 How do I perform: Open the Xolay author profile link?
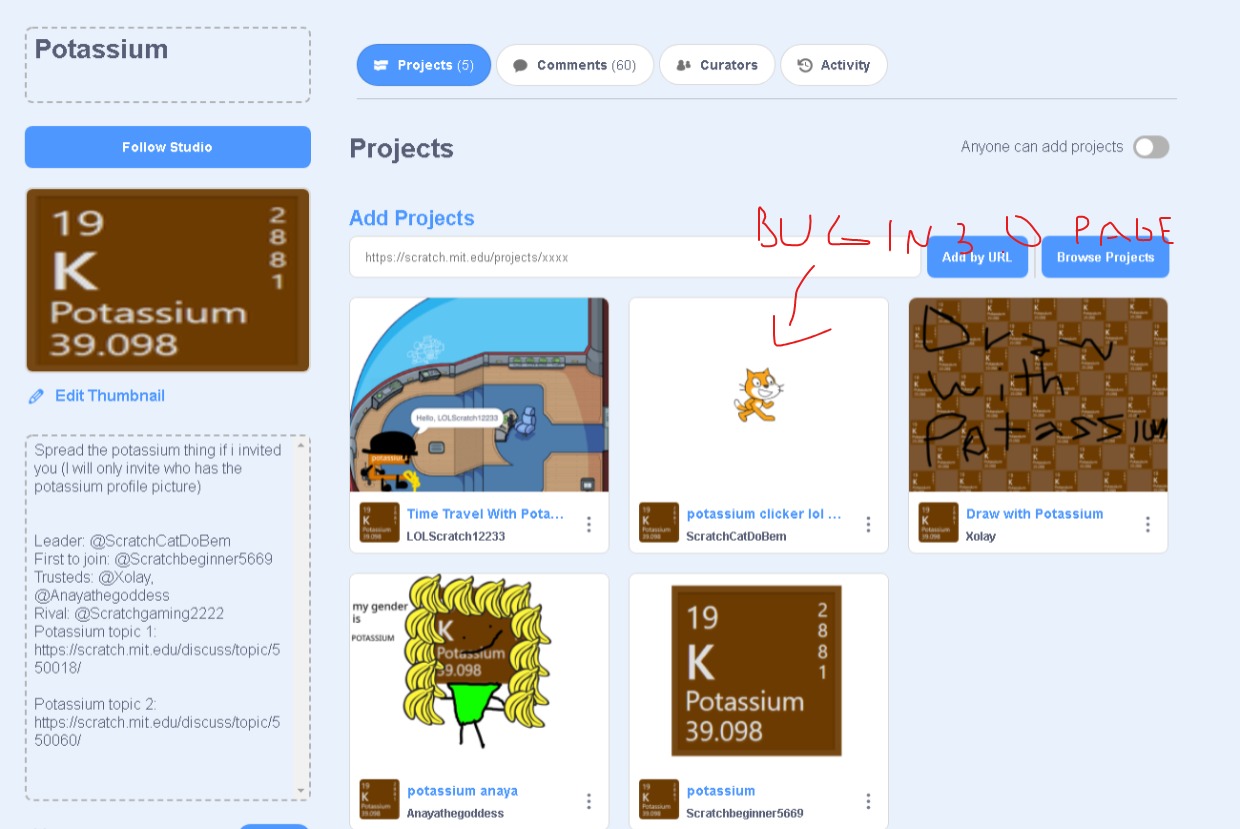point(980,536)
